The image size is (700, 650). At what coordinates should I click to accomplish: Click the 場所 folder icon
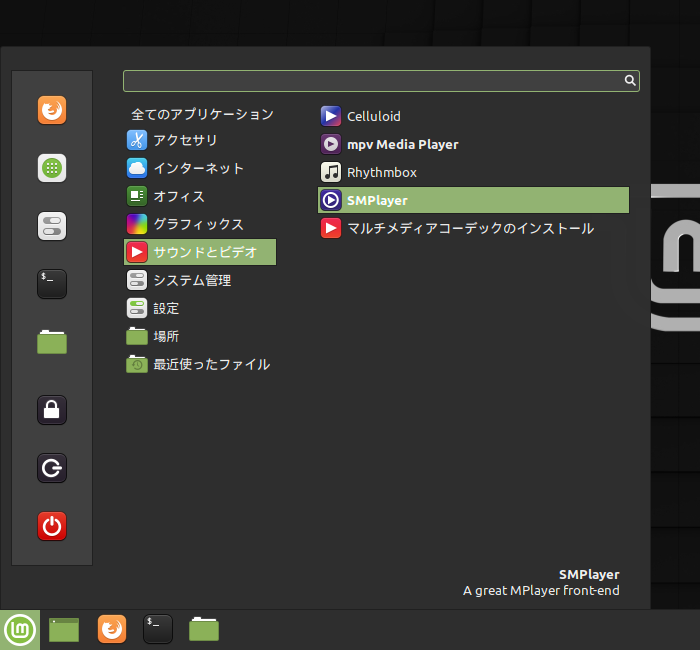pos(137,336)
